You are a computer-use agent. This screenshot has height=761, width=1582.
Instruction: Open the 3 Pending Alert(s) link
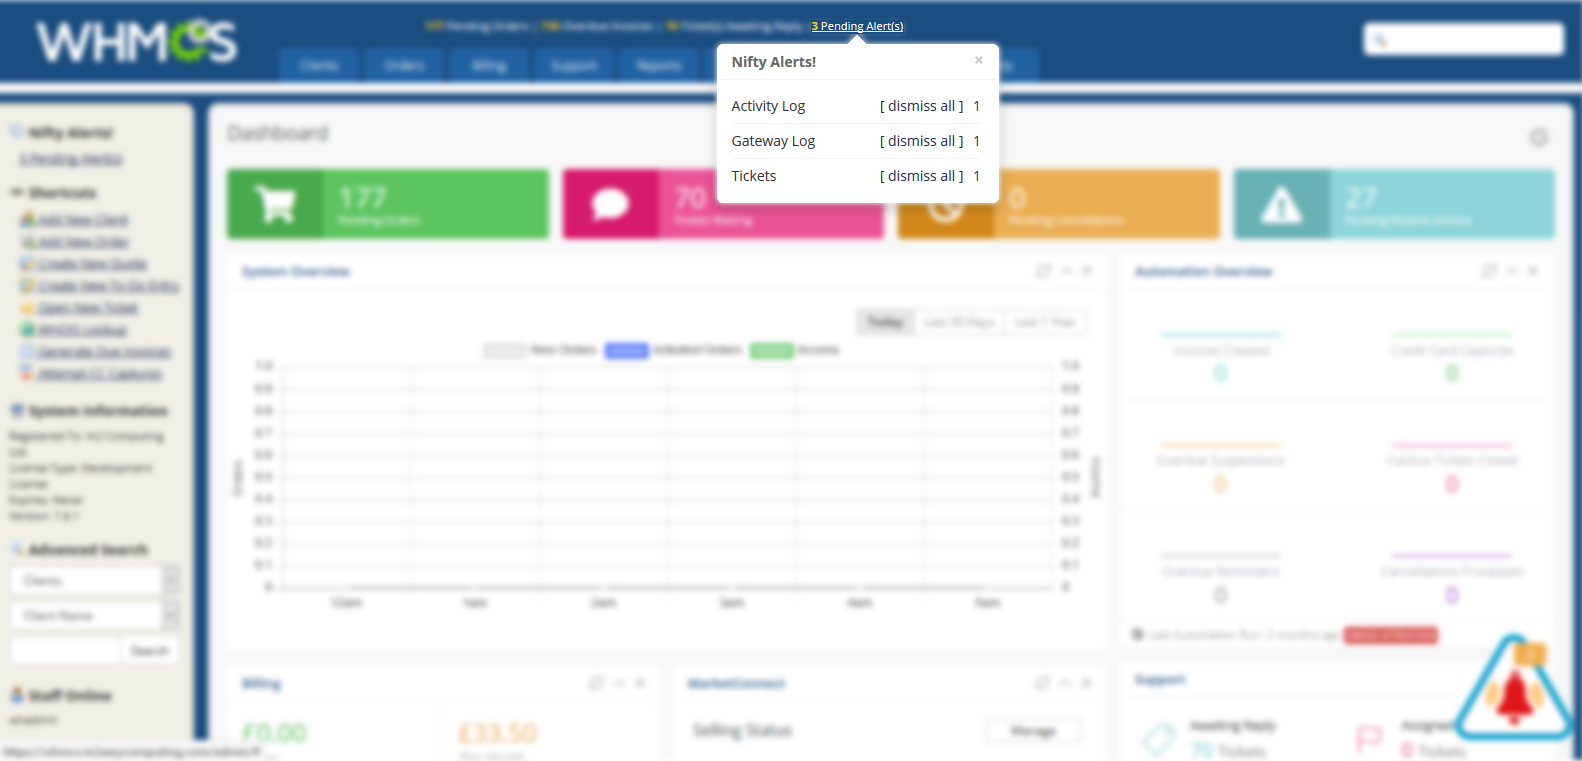857,26
